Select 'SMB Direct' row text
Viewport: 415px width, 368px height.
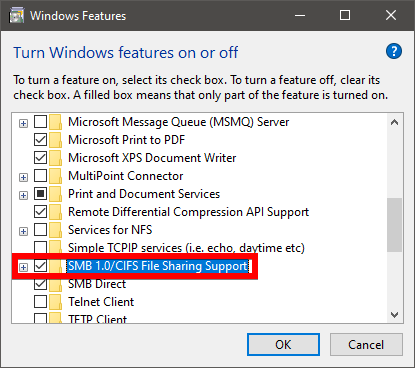coord(97,284)
